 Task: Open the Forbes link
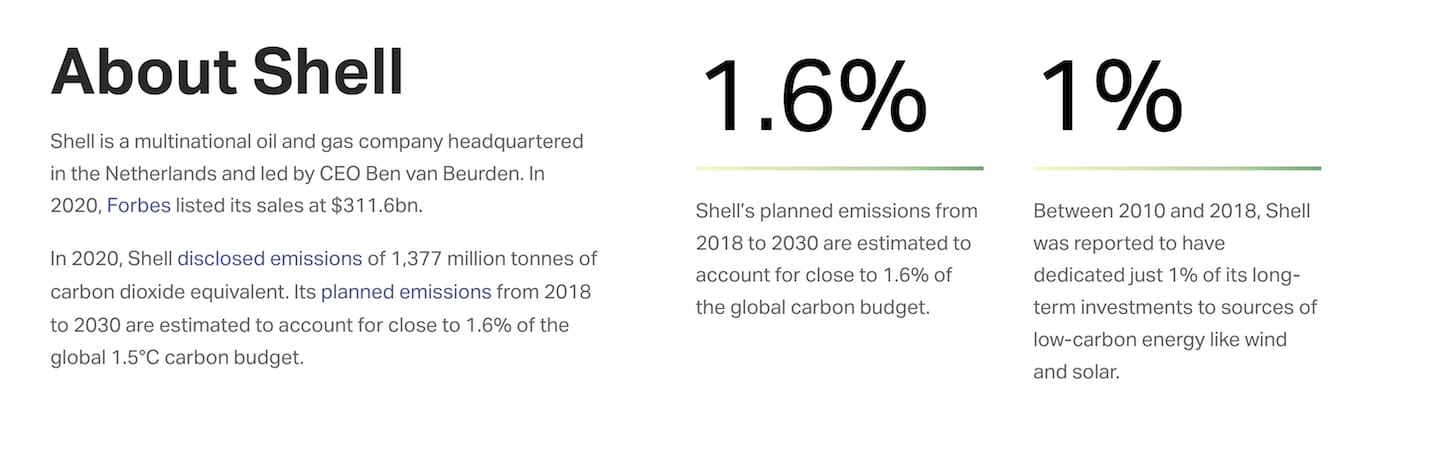[138, 207]
